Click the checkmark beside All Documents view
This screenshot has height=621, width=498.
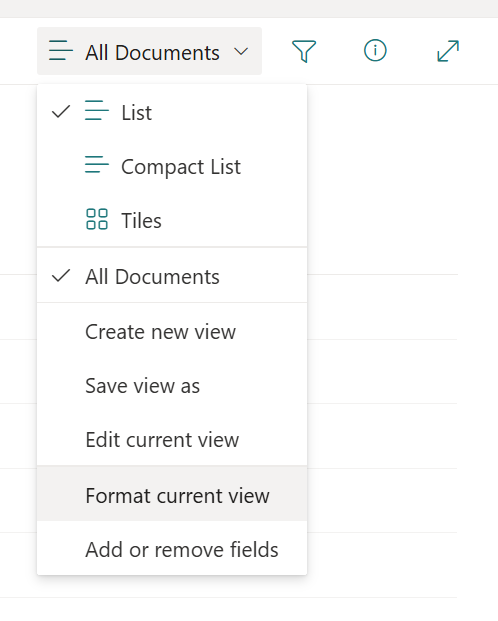(x=61, y=276)
